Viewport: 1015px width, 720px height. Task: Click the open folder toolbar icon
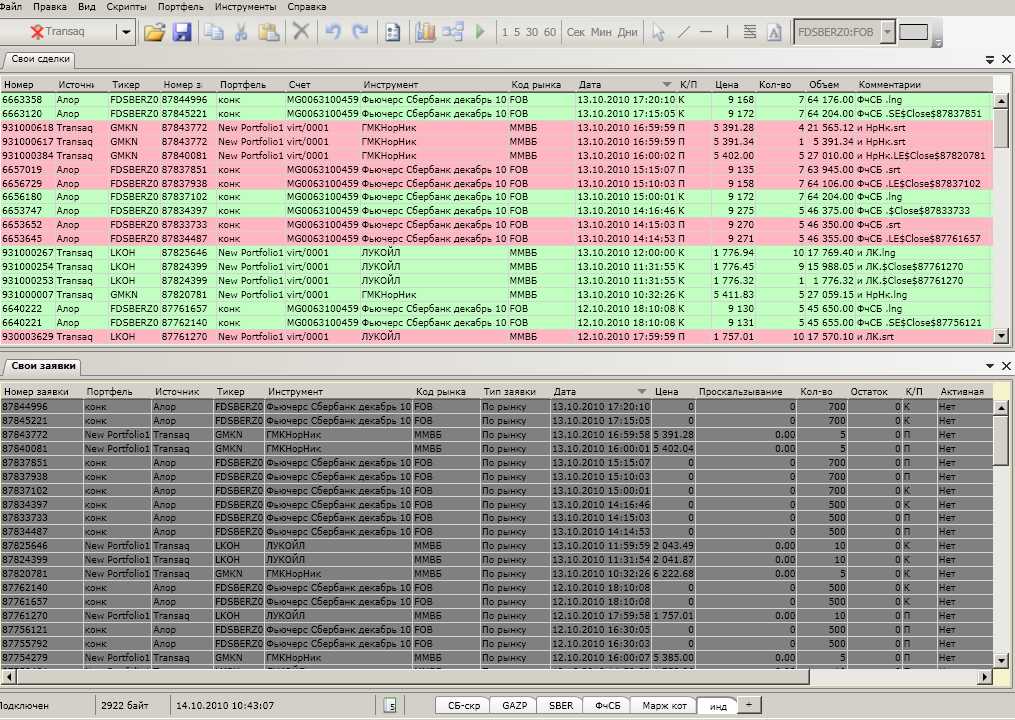(x=154, y=32)
